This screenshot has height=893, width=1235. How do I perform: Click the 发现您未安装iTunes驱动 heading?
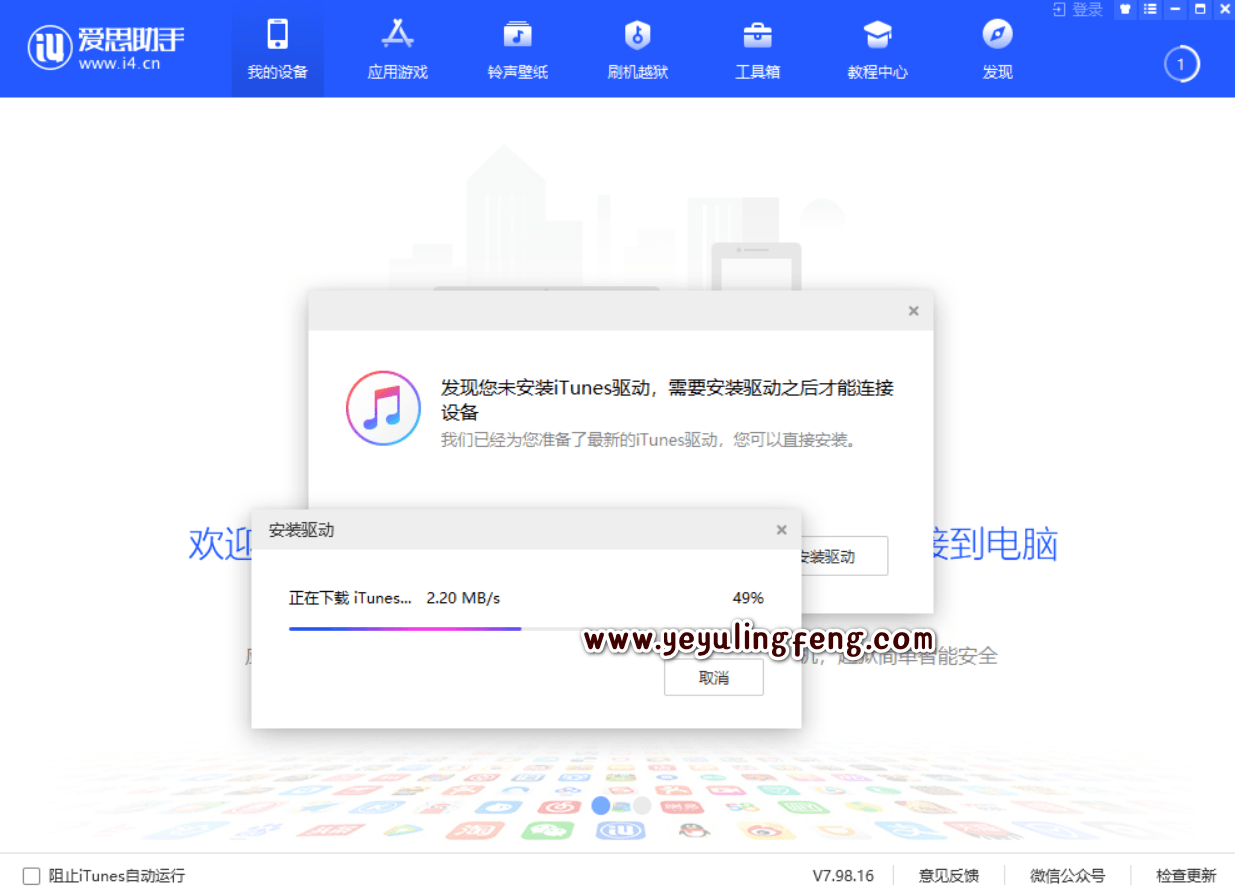(667, 400)
